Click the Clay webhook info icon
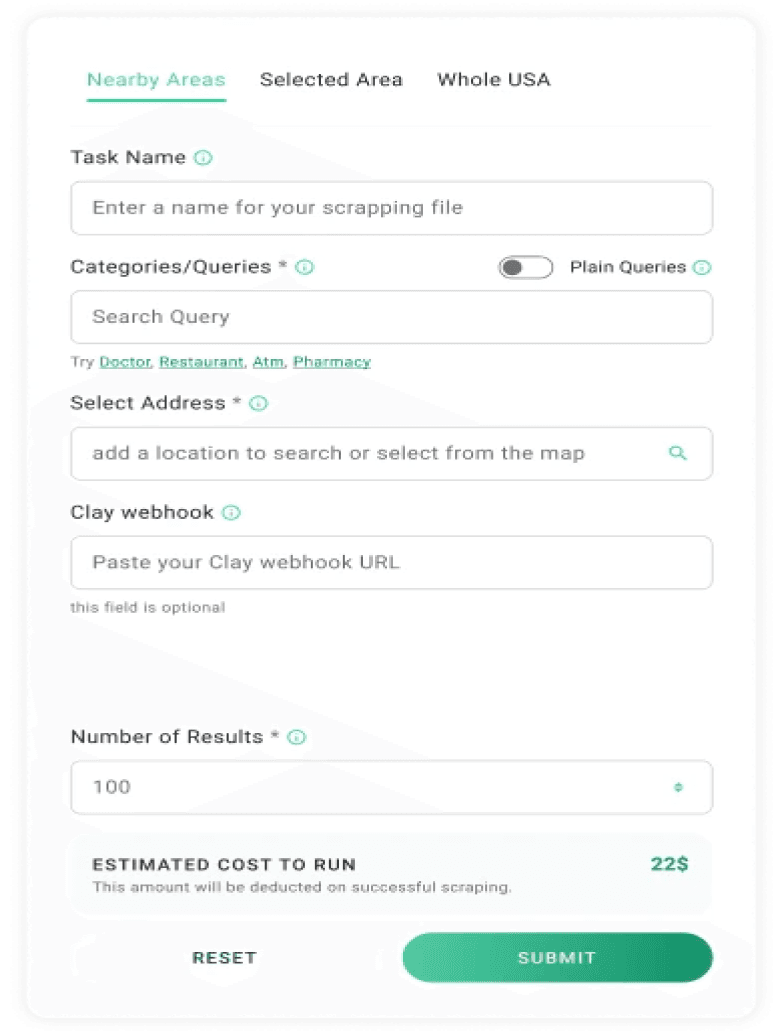 (x=231, y=513)
